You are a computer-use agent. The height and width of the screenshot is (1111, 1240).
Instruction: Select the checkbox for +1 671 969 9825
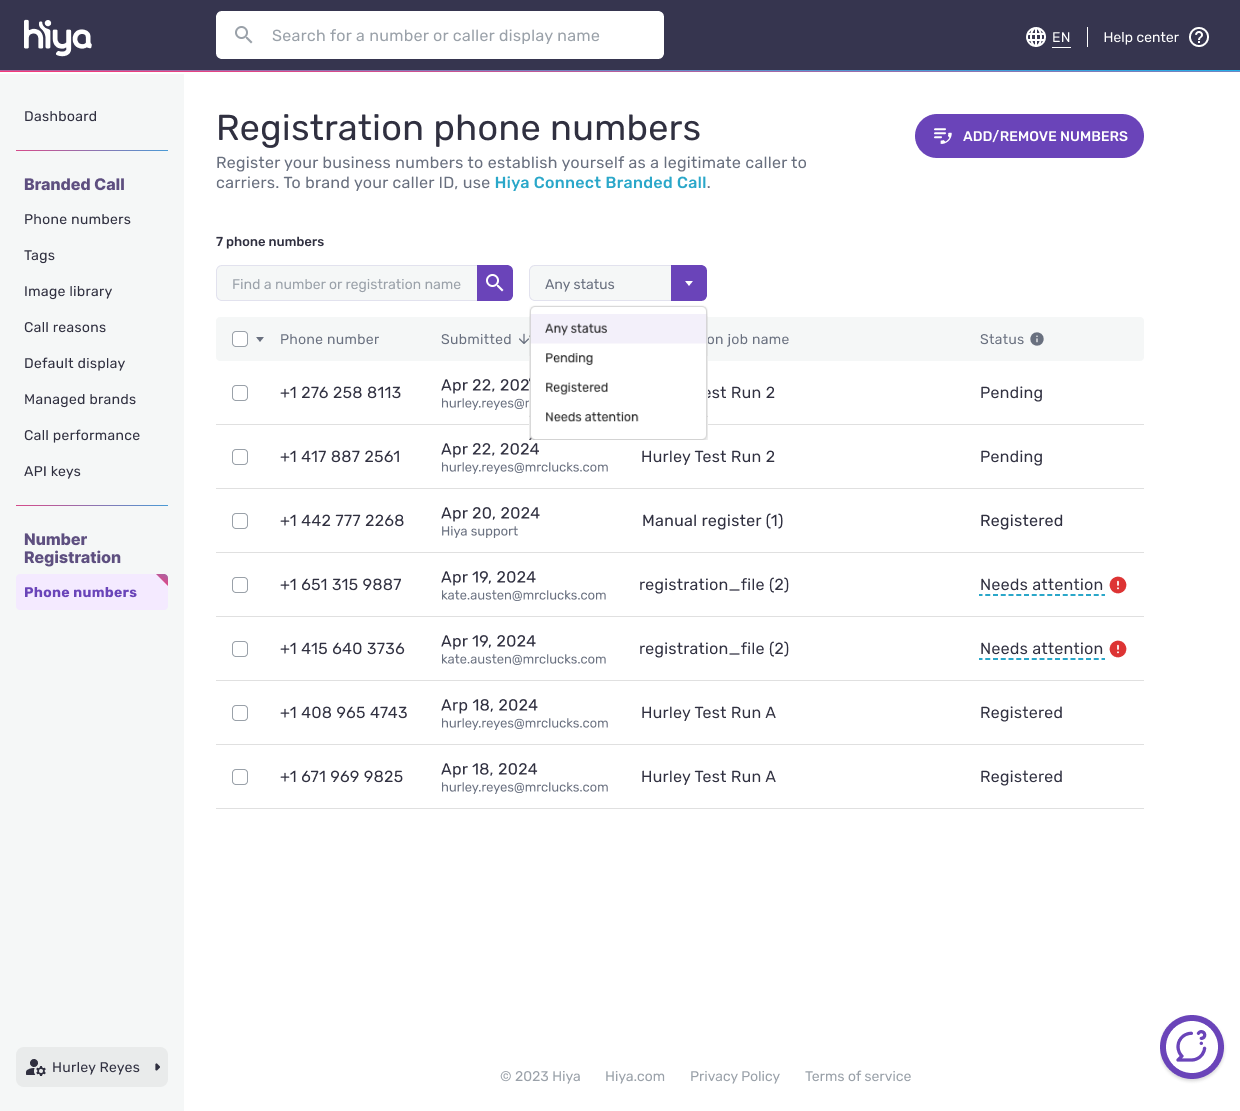coord(240,777)
